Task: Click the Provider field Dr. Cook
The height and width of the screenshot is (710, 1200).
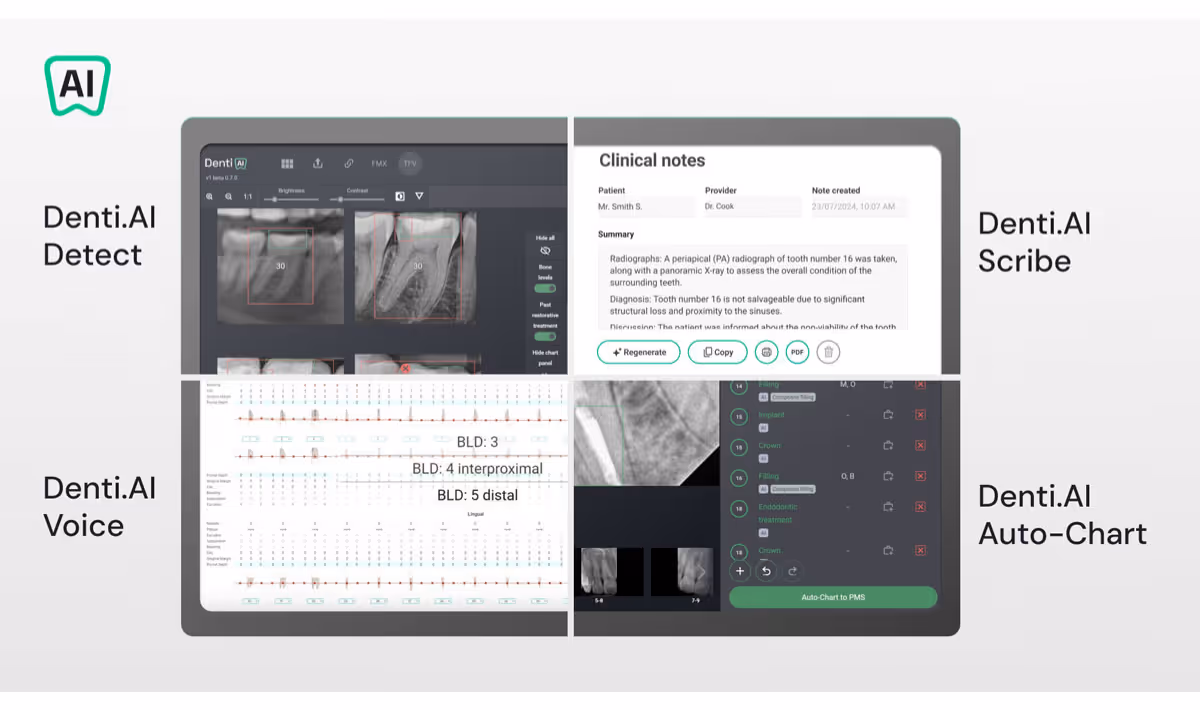Action: (x=753, y=207)
